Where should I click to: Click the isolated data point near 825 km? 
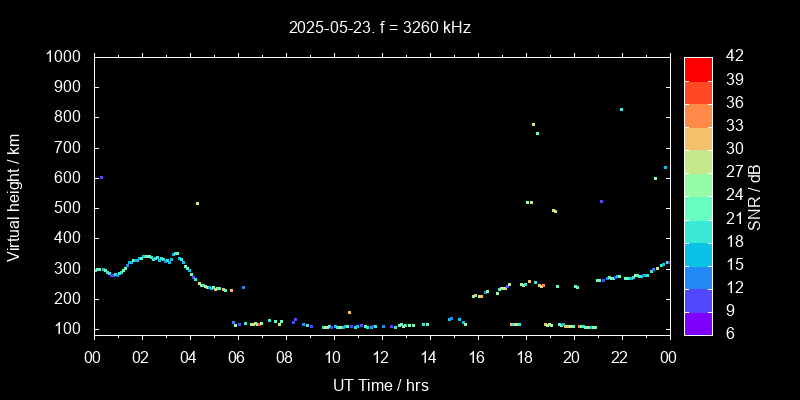621,110
